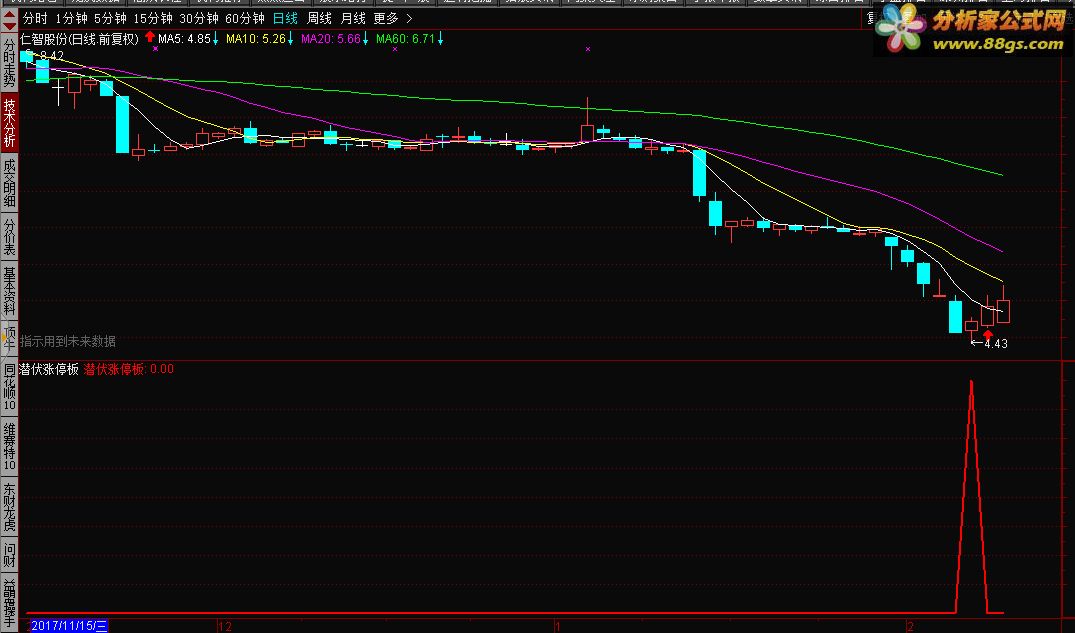Select the 30分钟 chart period
The height and width of the screenshot is (633, 1075).
tap(199, 19)
